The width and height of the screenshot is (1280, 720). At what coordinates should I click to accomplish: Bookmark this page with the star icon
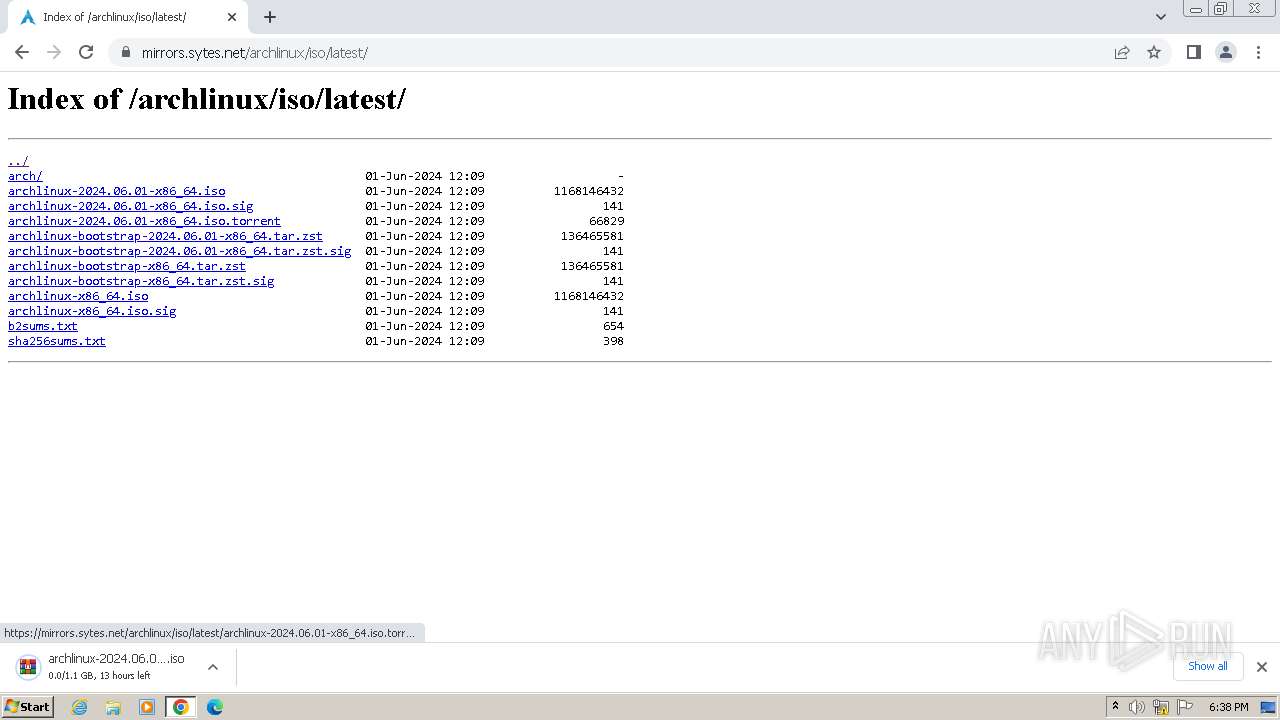coord(1154,52)
